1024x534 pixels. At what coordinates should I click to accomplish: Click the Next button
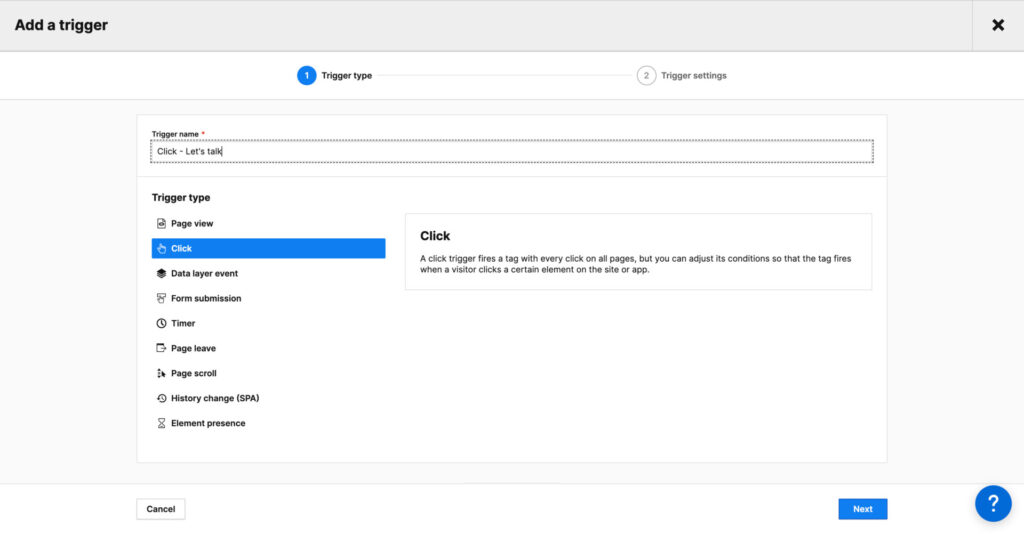click(x=863, y=509)
